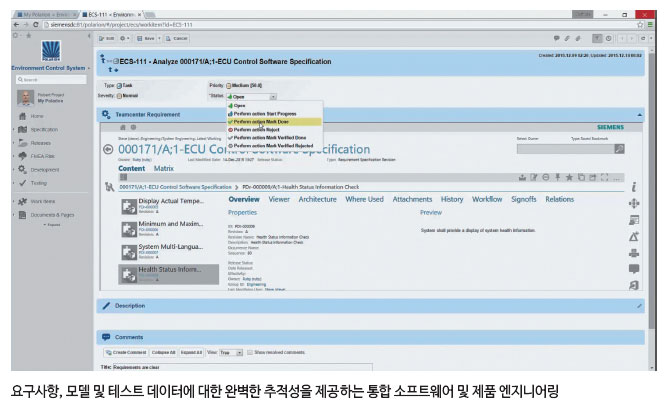The width and height of the screenshot is (668, 413).
Task: Open the History tab
Action: tap(452, 199)
